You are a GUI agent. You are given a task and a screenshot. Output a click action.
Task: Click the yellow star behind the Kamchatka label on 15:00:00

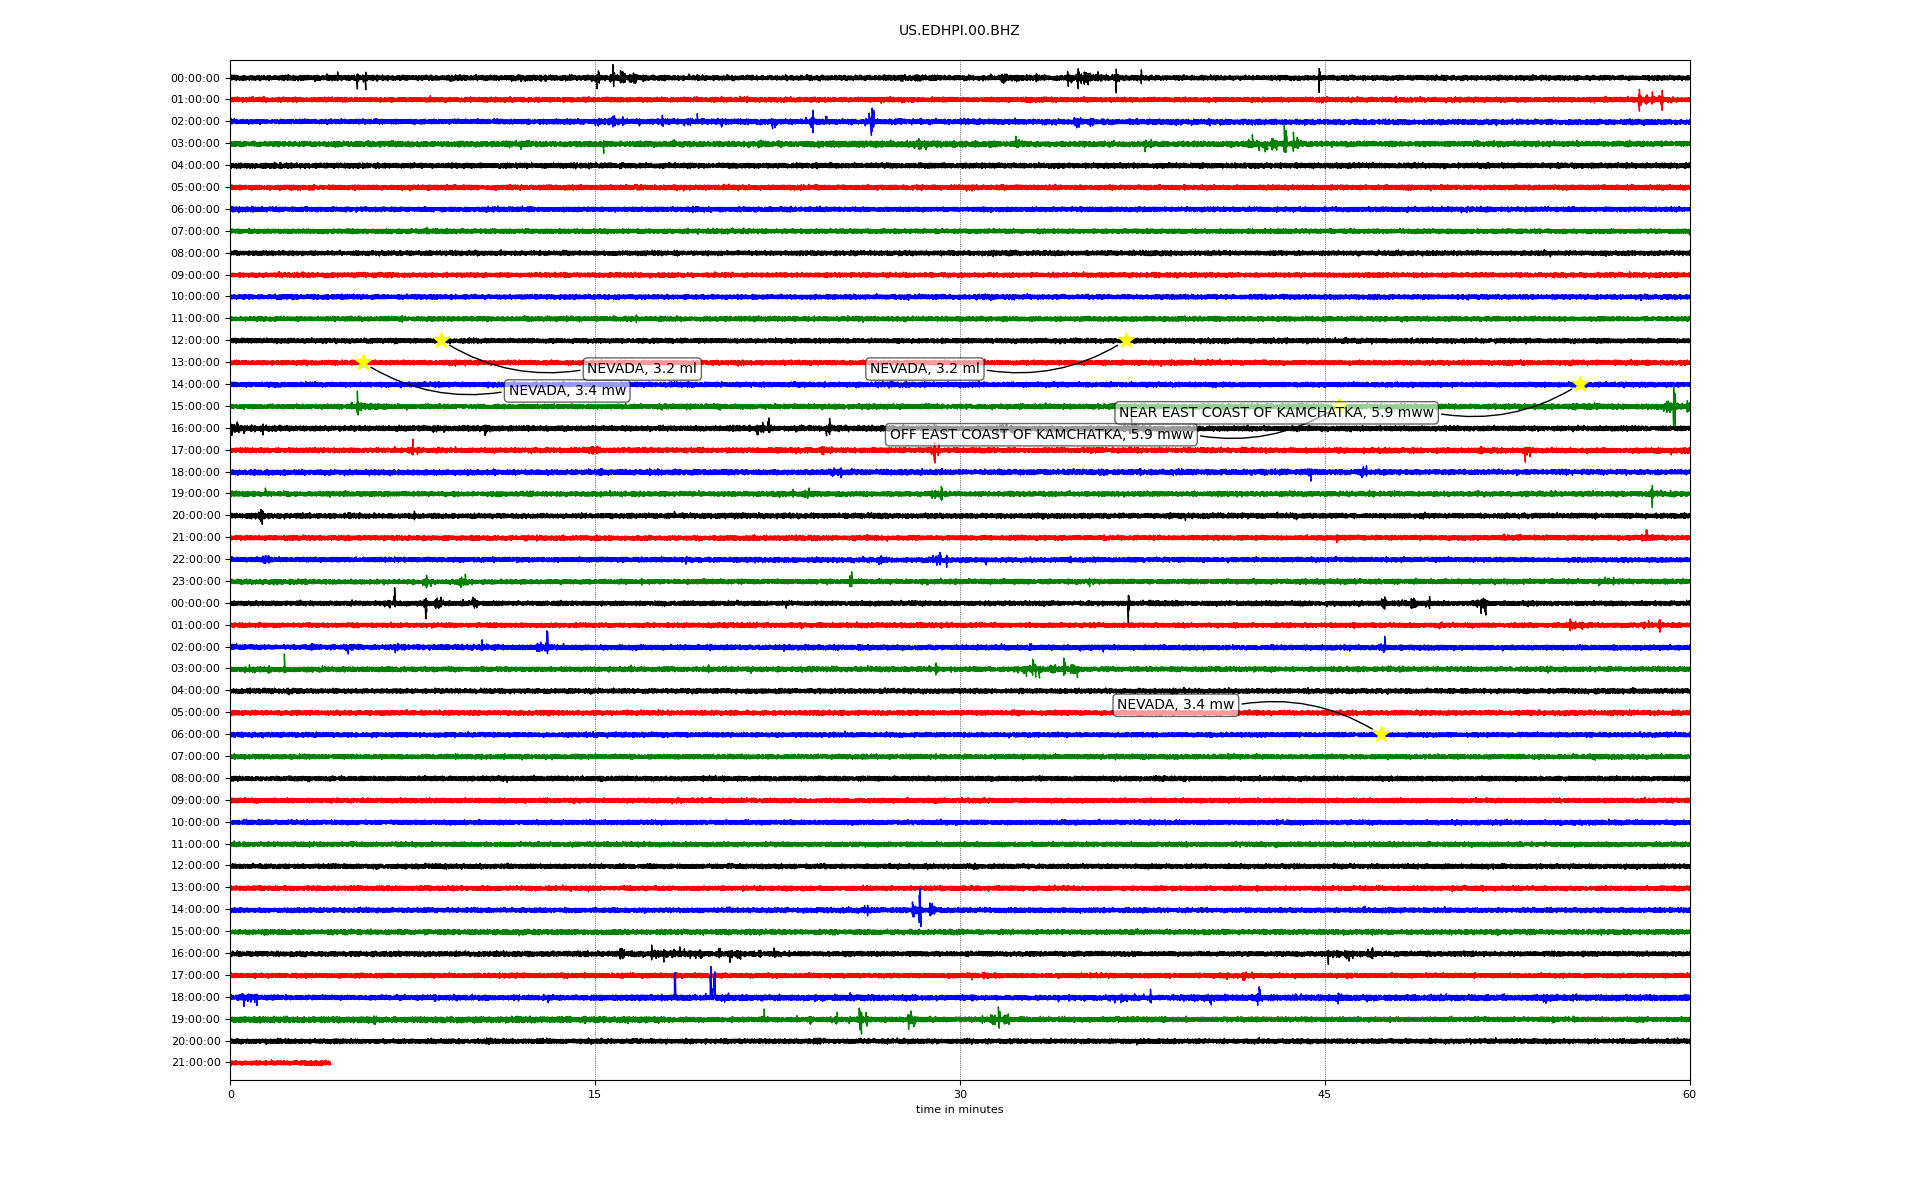[x=1339, y=406]
